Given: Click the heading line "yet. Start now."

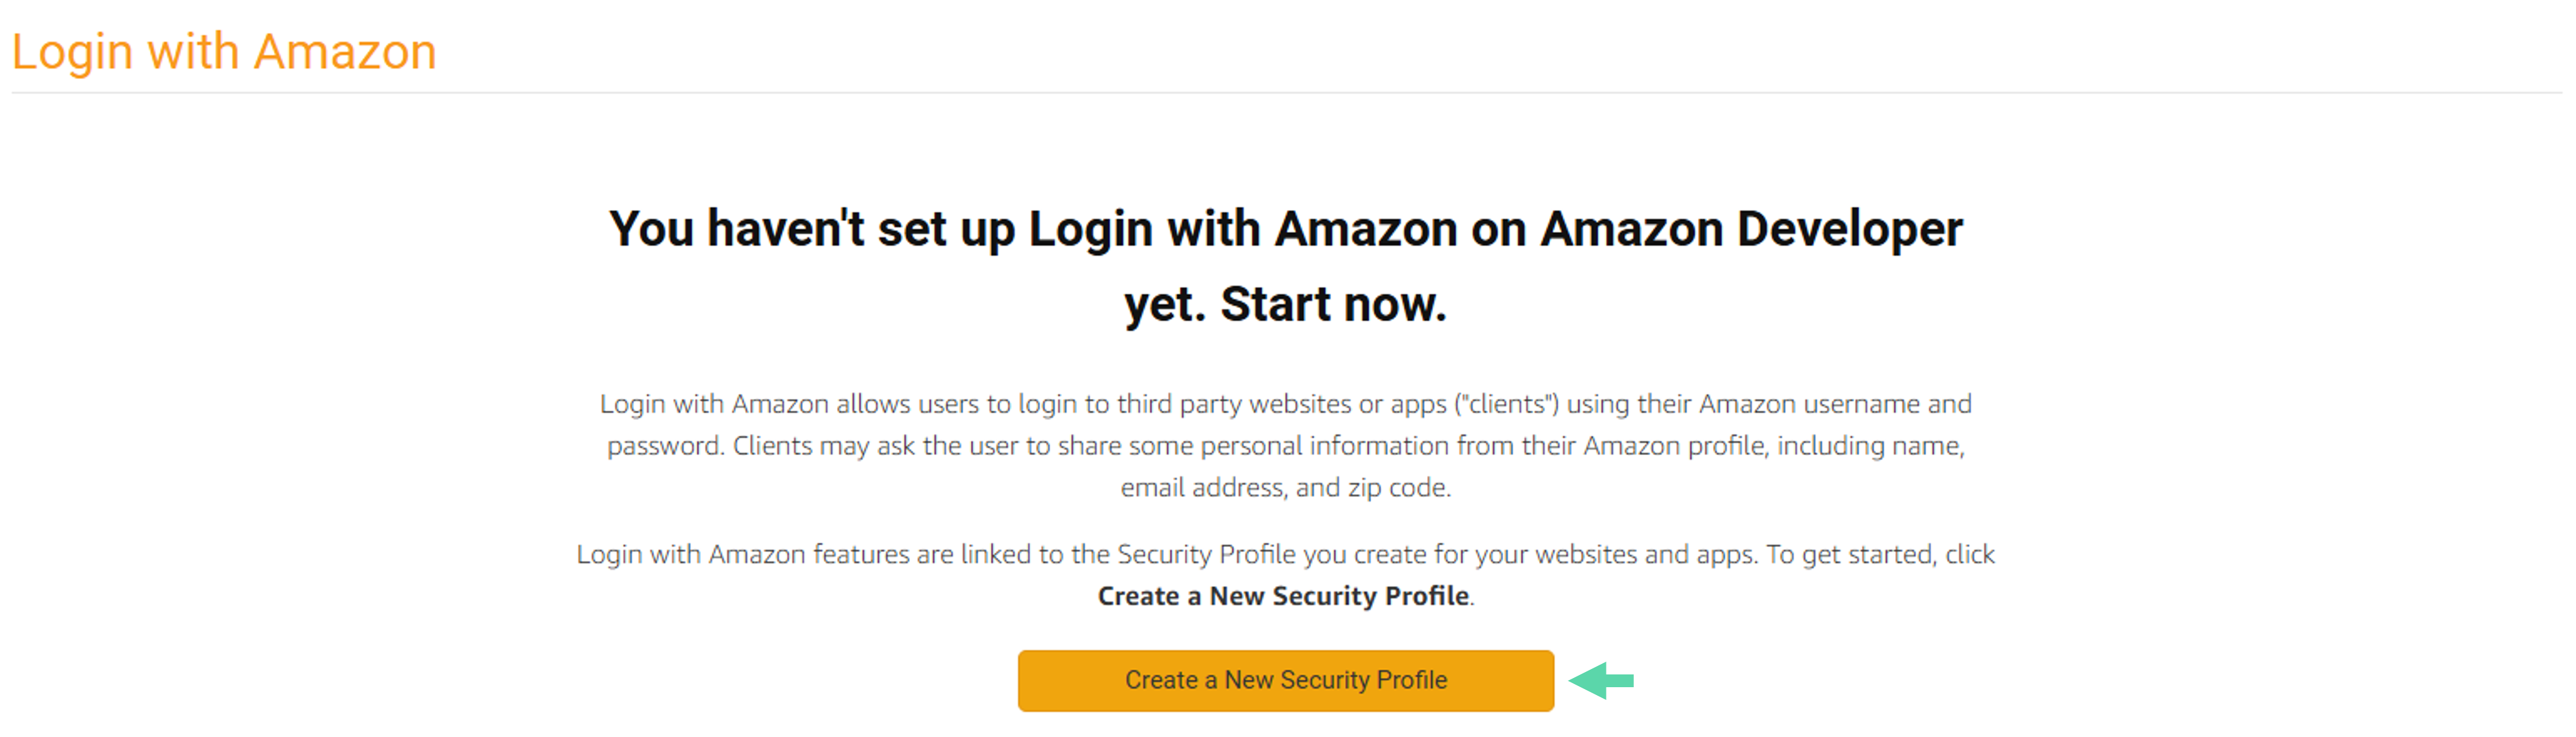Looking at the screenshot, I should tap(1285, 304).
